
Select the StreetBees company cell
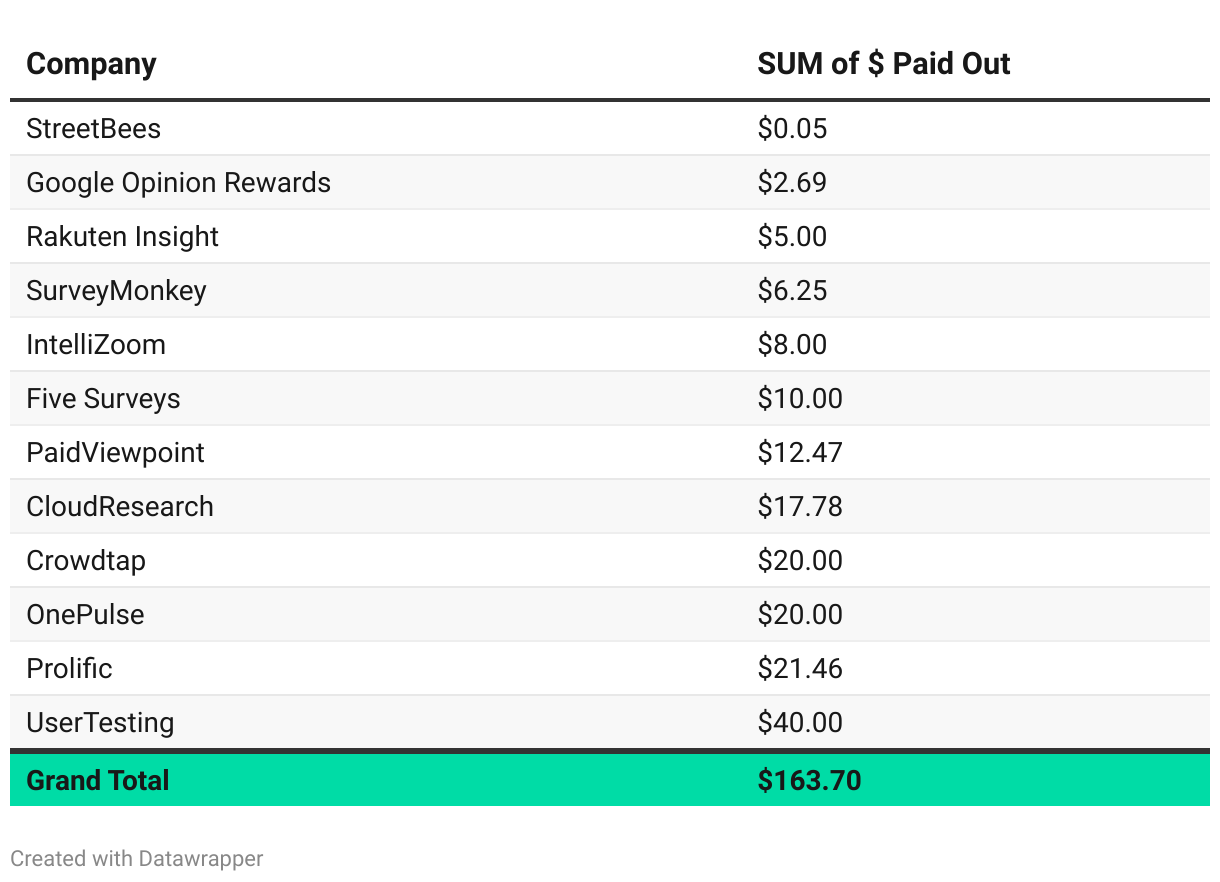tap(93, 129)
